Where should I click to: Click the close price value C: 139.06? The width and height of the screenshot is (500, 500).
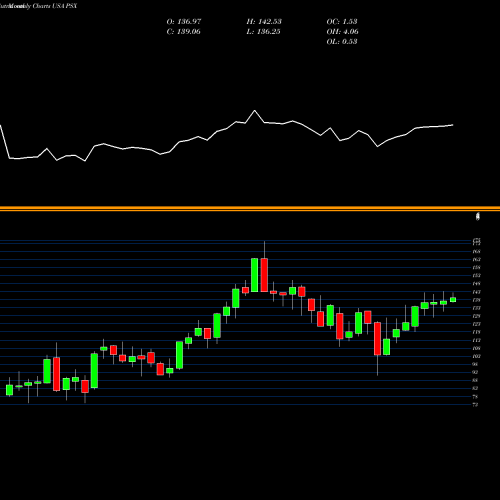click(x=183, y=32)
